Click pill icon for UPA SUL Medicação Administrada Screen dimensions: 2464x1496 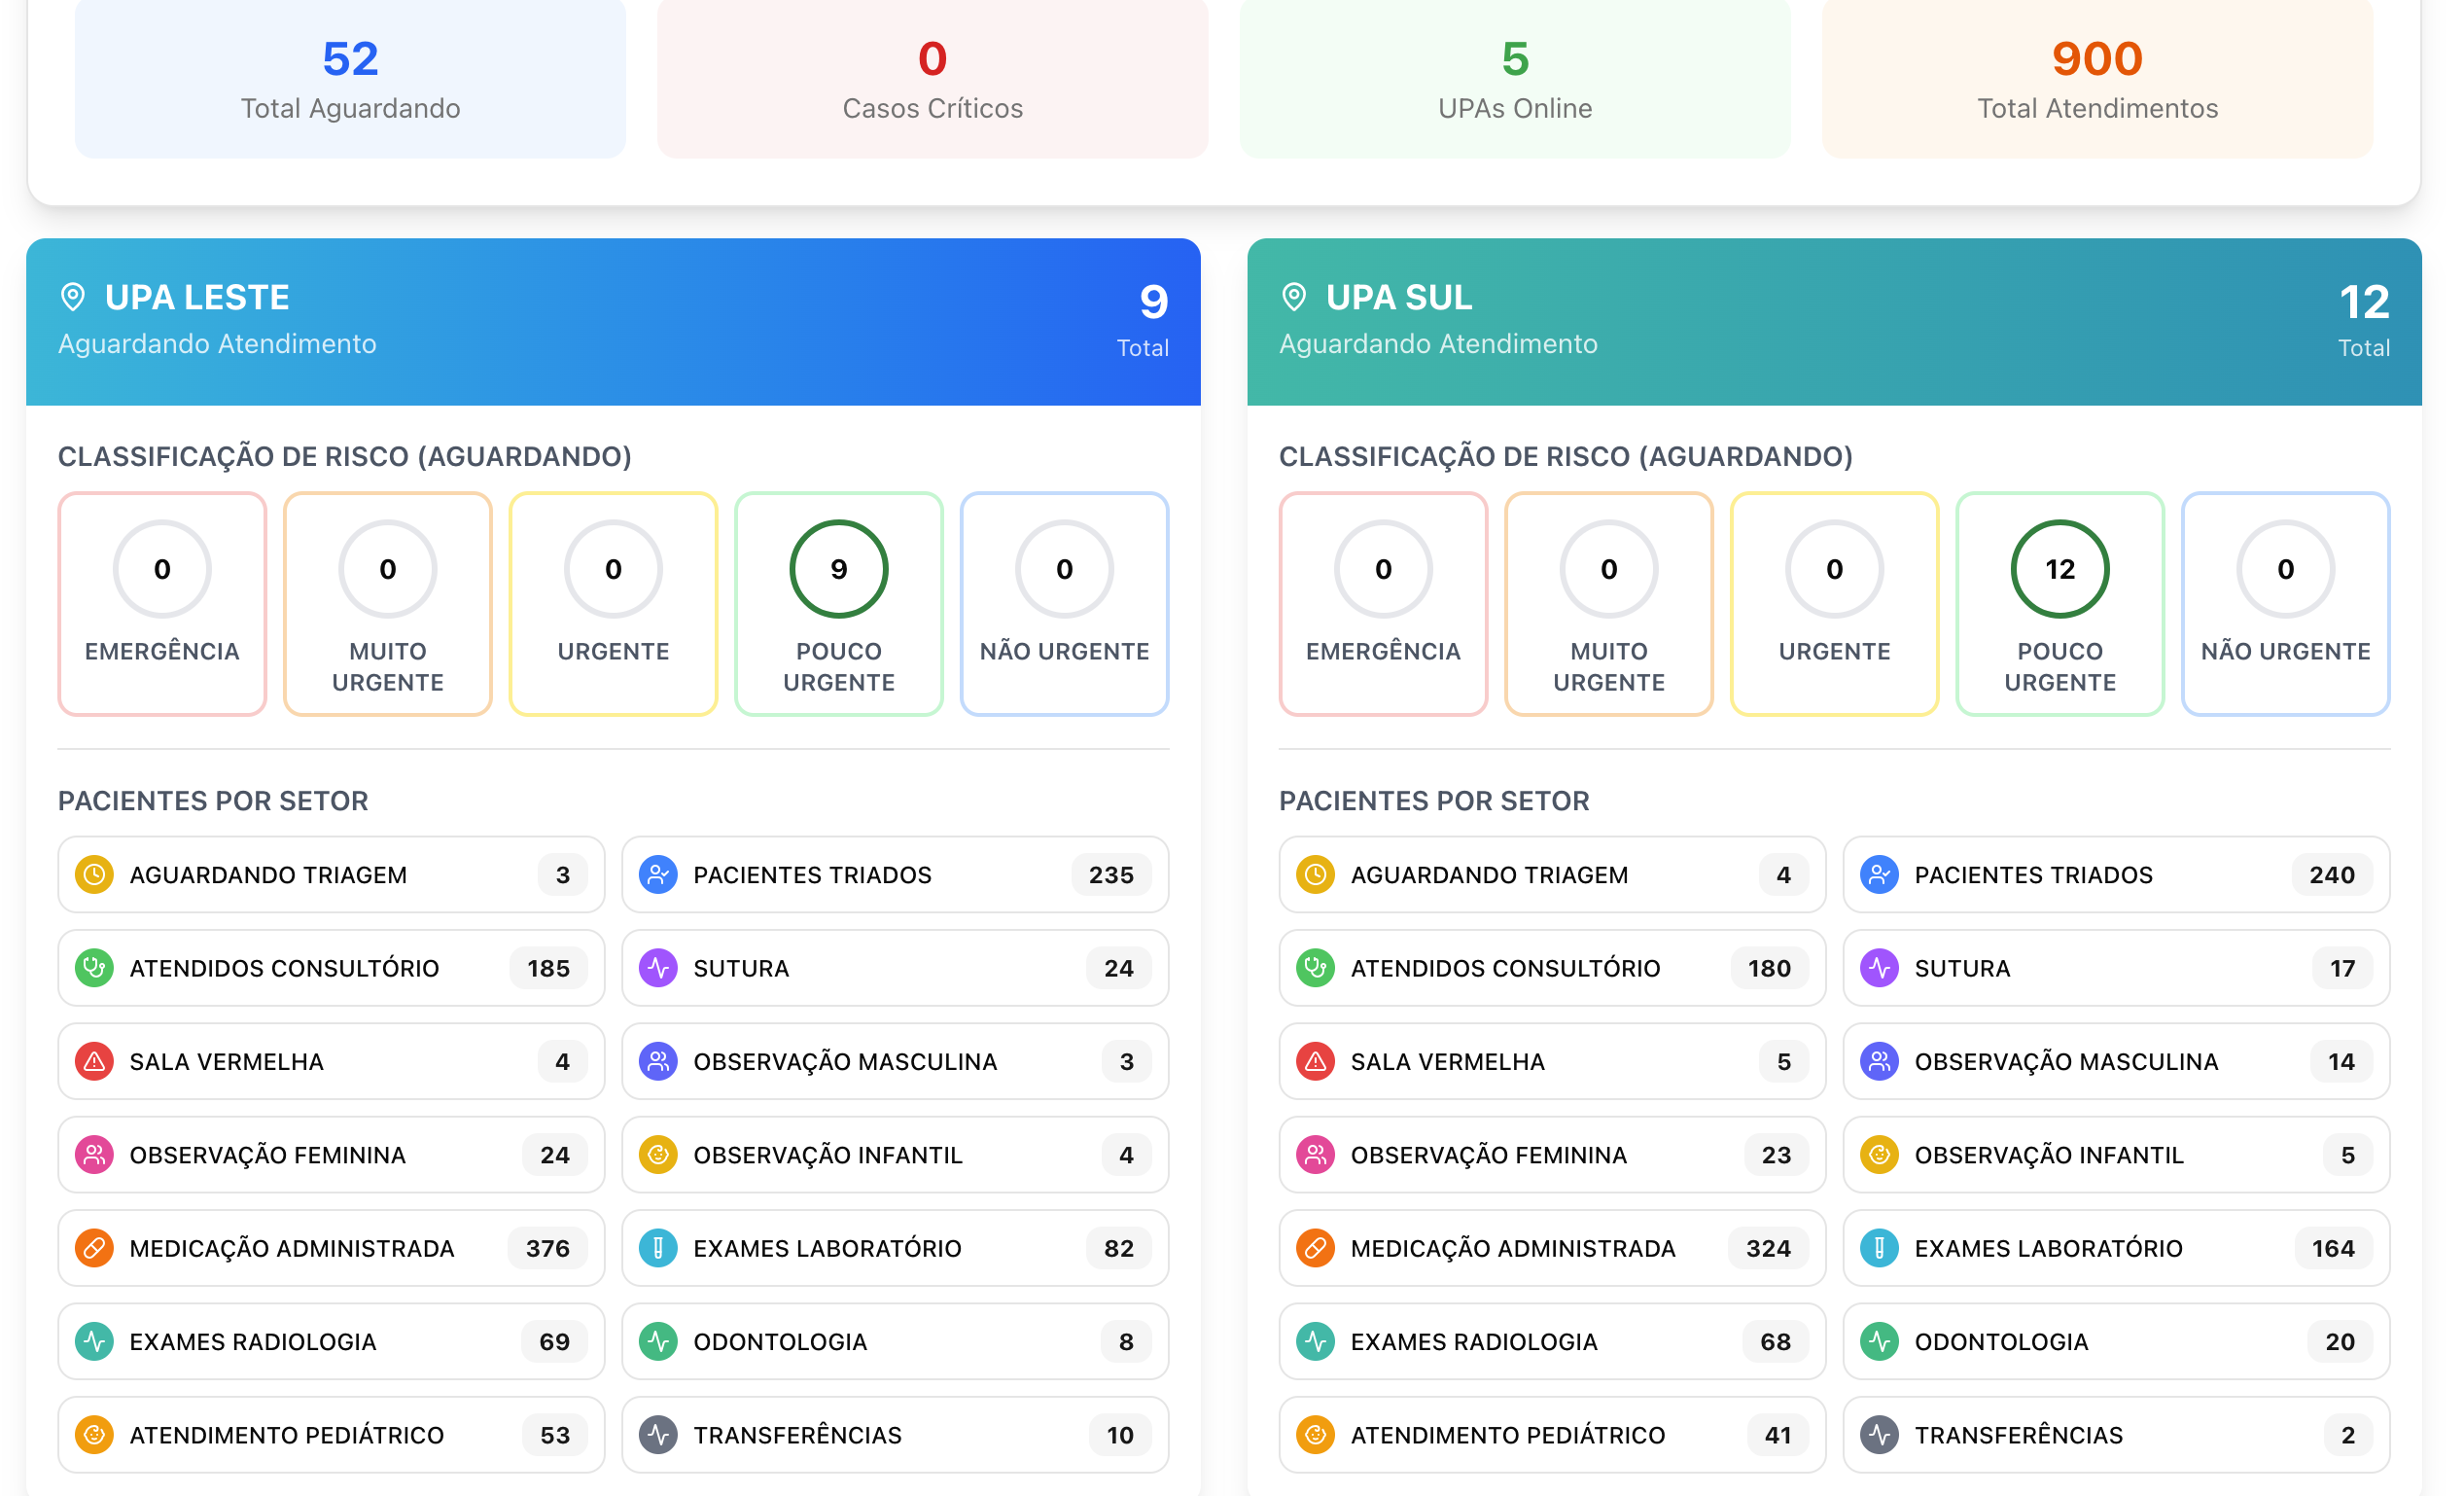coord(1315,1248)
